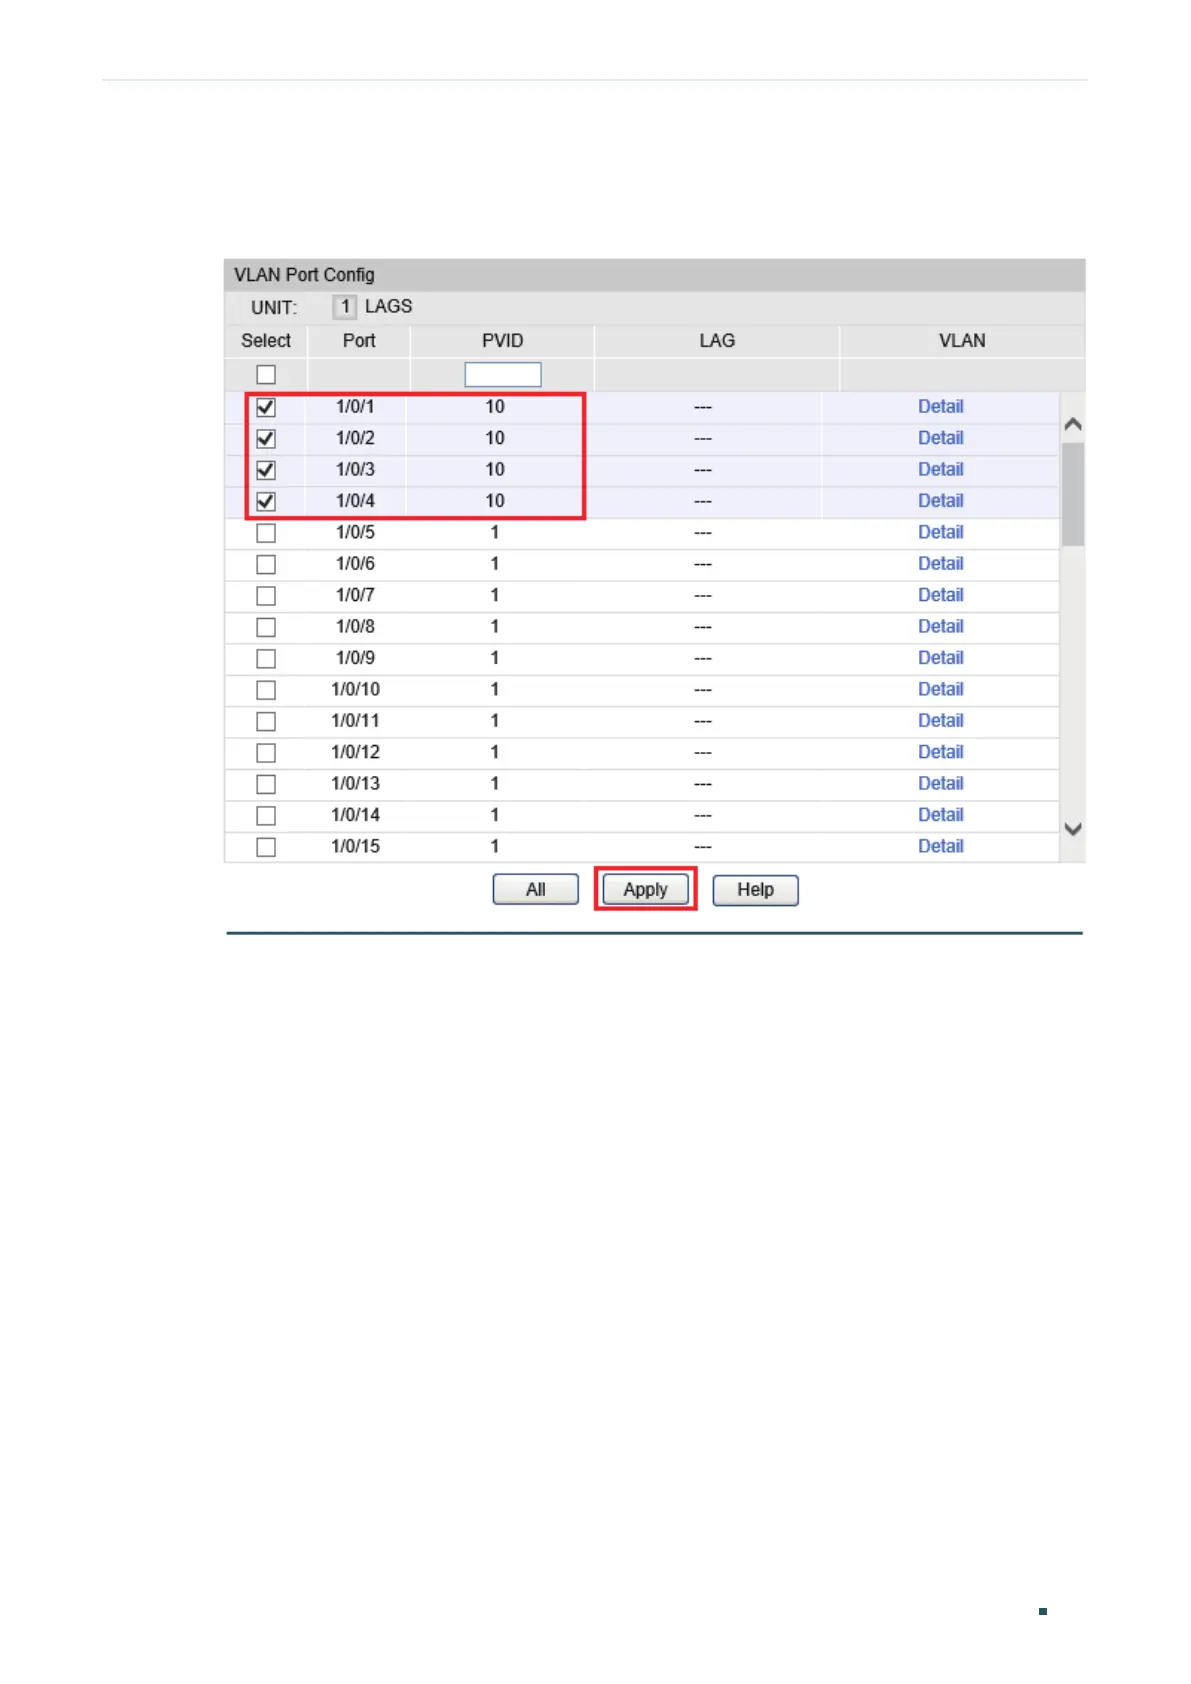
Task: Click the Apply button
Action: click(645, 889)
